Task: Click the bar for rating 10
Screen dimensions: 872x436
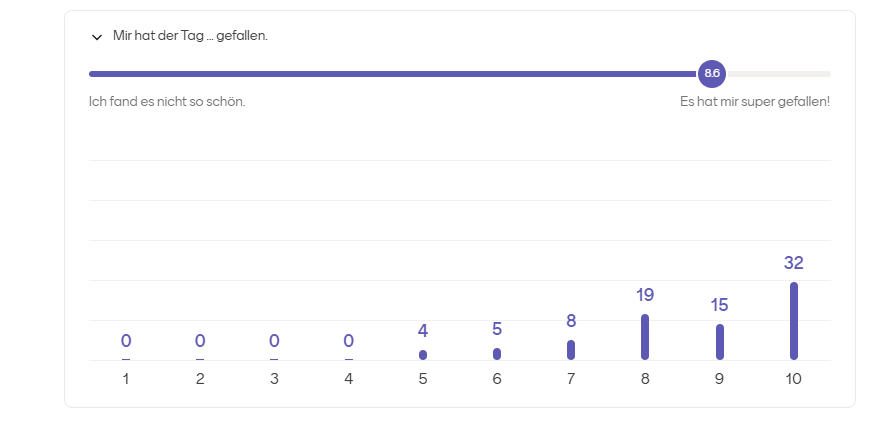Action: (x=794, y=321)
